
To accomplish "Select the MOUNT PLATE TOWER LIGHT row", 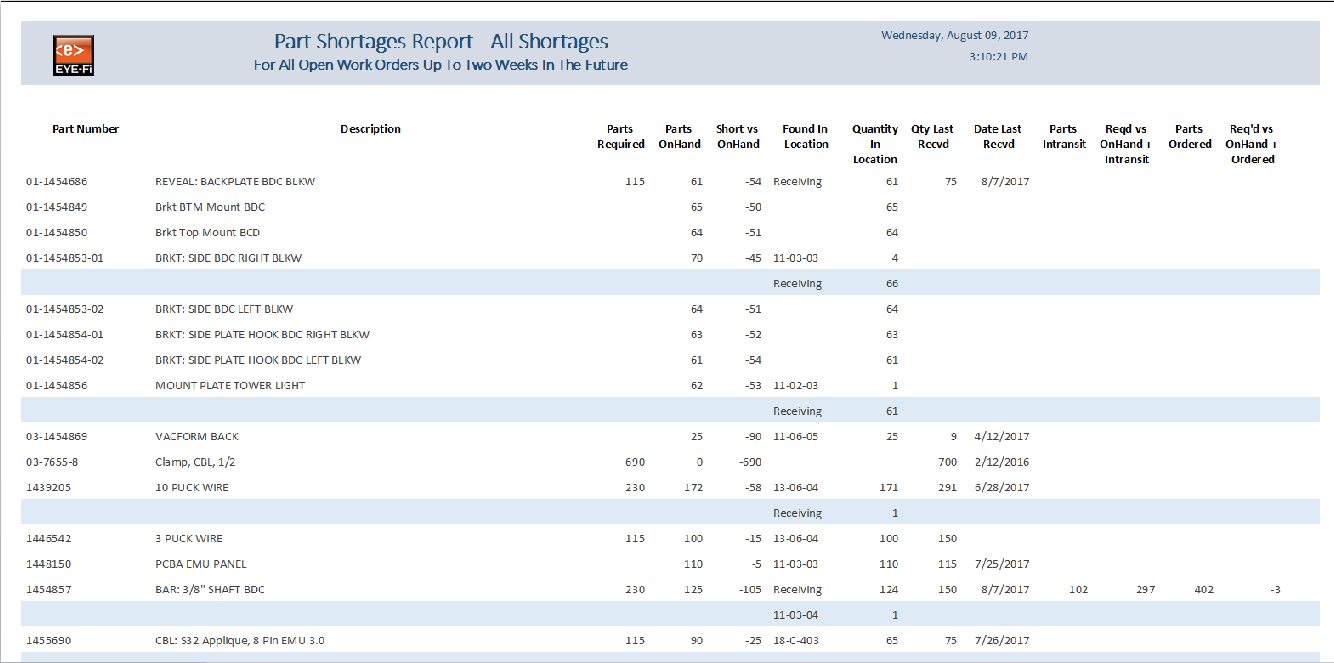I will [x=230, y=386].
